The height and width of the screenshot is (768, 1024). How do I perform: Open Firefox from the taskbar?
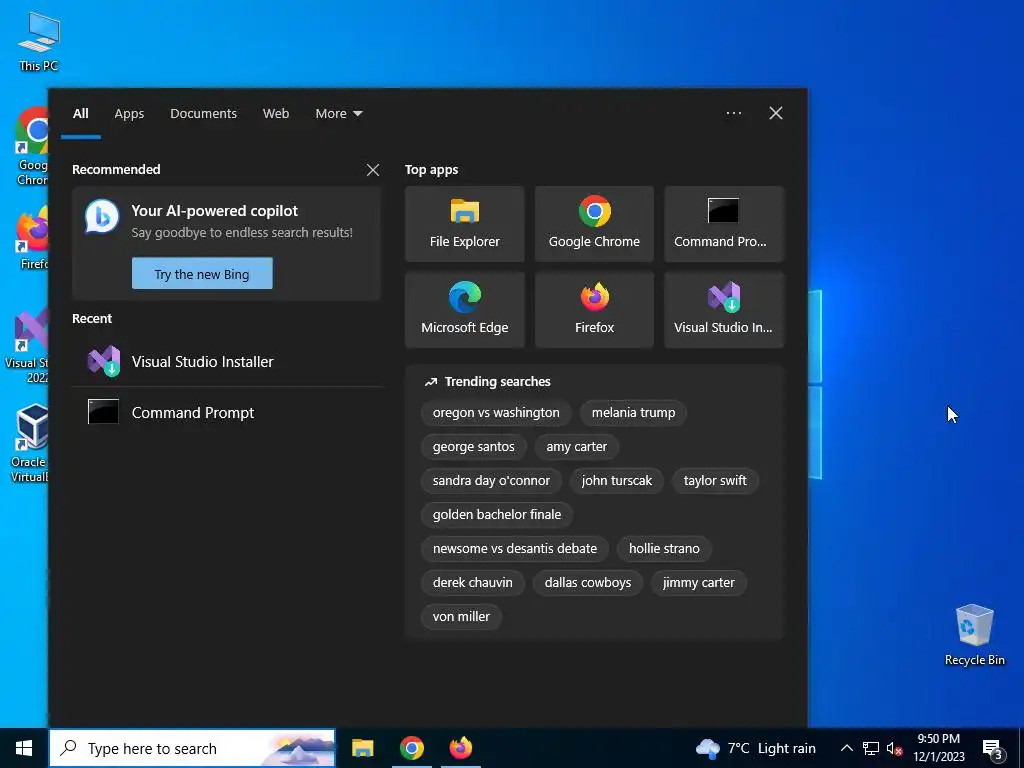click(460, 748)
